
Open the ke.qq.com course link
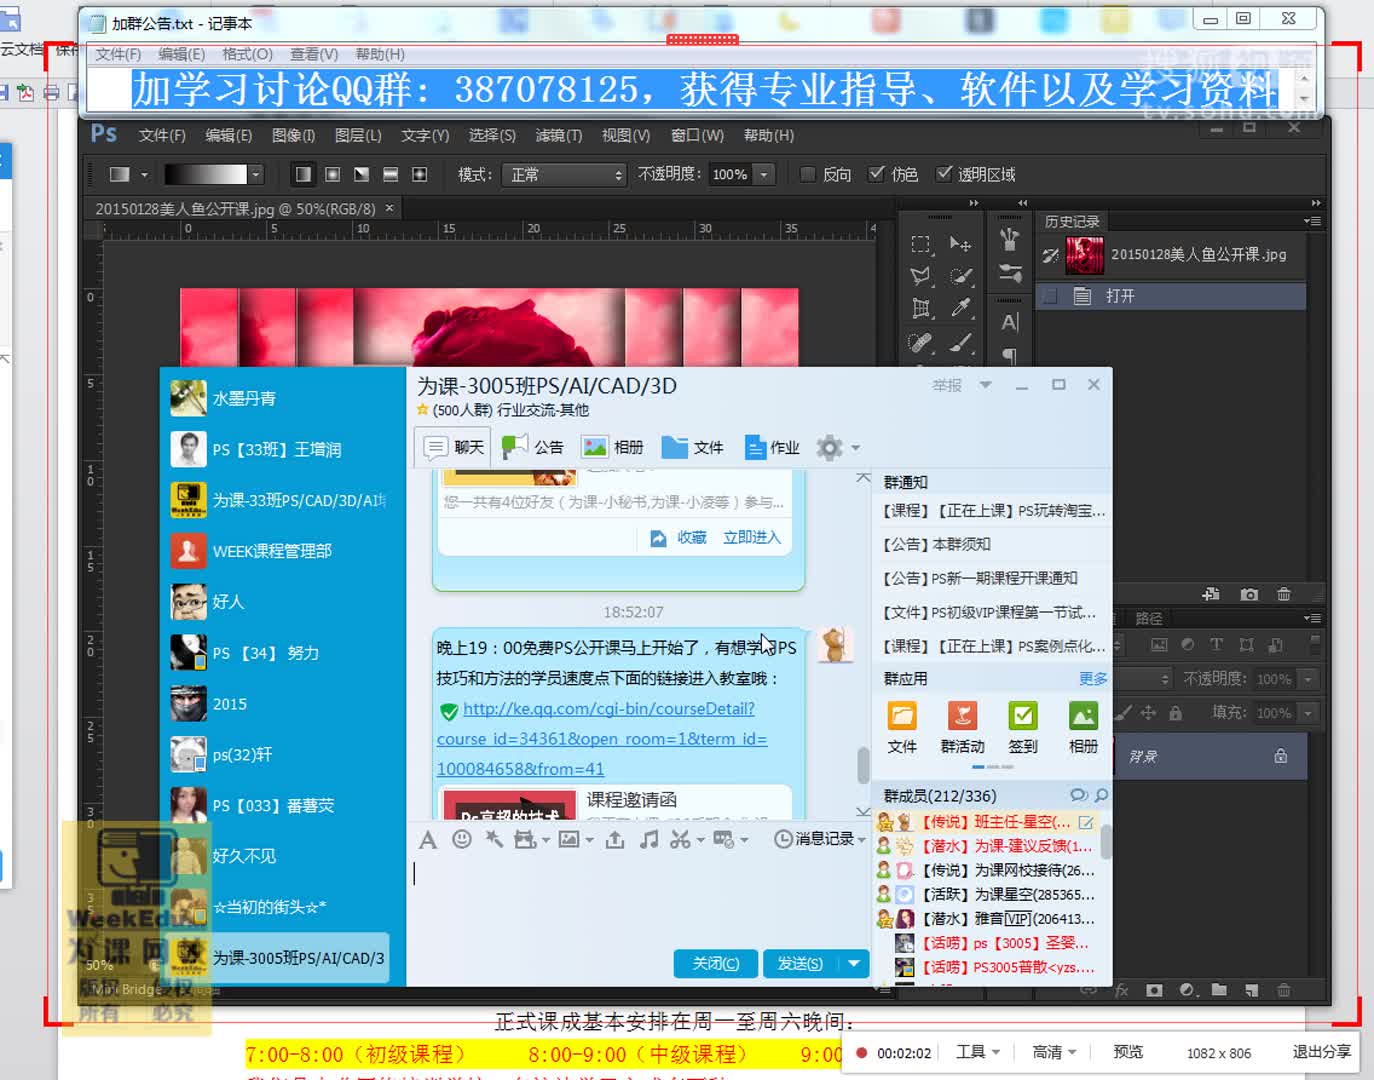(602, 738)
